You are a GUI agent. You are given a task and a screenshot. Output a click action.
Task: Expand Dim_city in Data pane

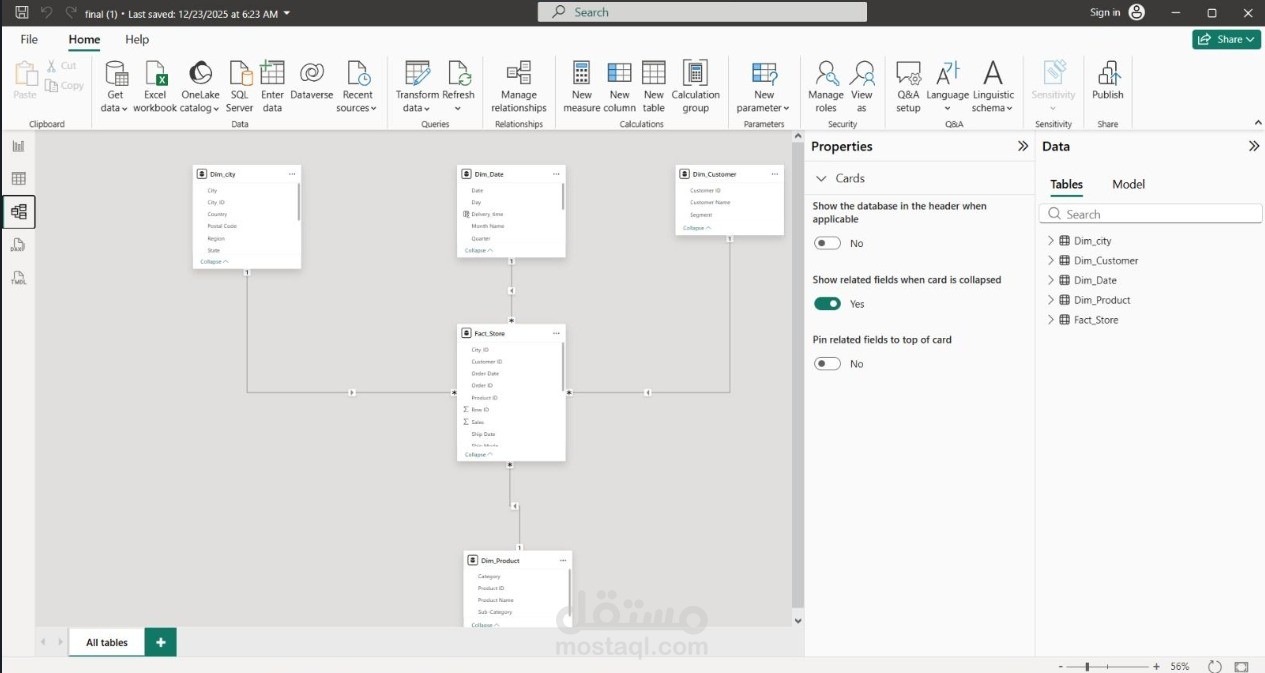point(1051,241)
